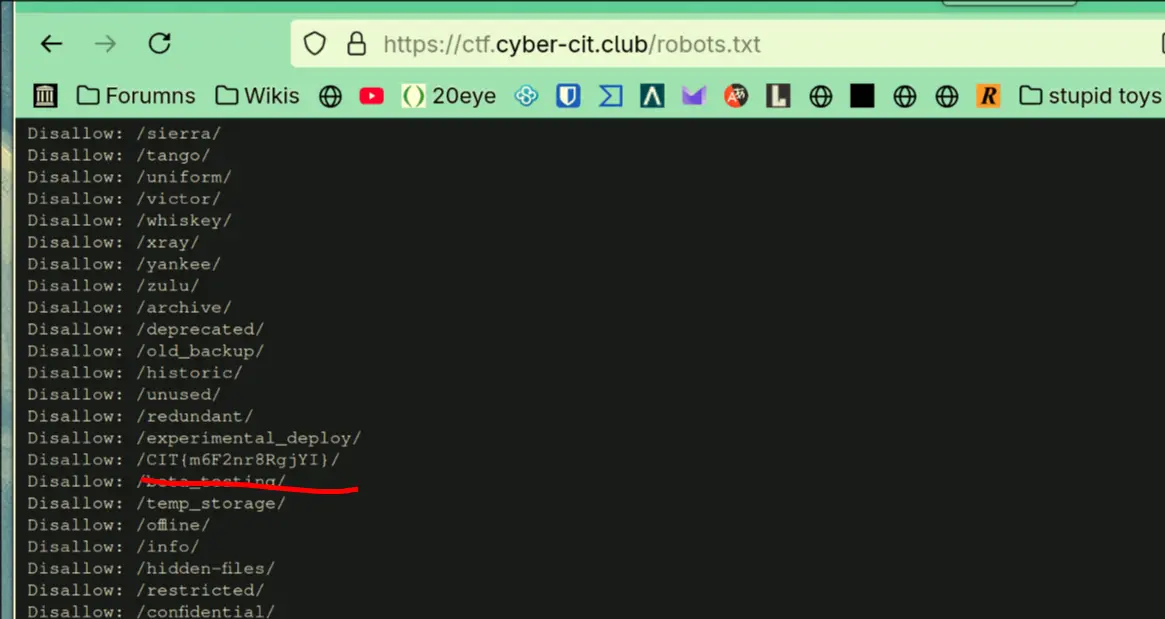Open the YouTube bookmark

[372, 96]
